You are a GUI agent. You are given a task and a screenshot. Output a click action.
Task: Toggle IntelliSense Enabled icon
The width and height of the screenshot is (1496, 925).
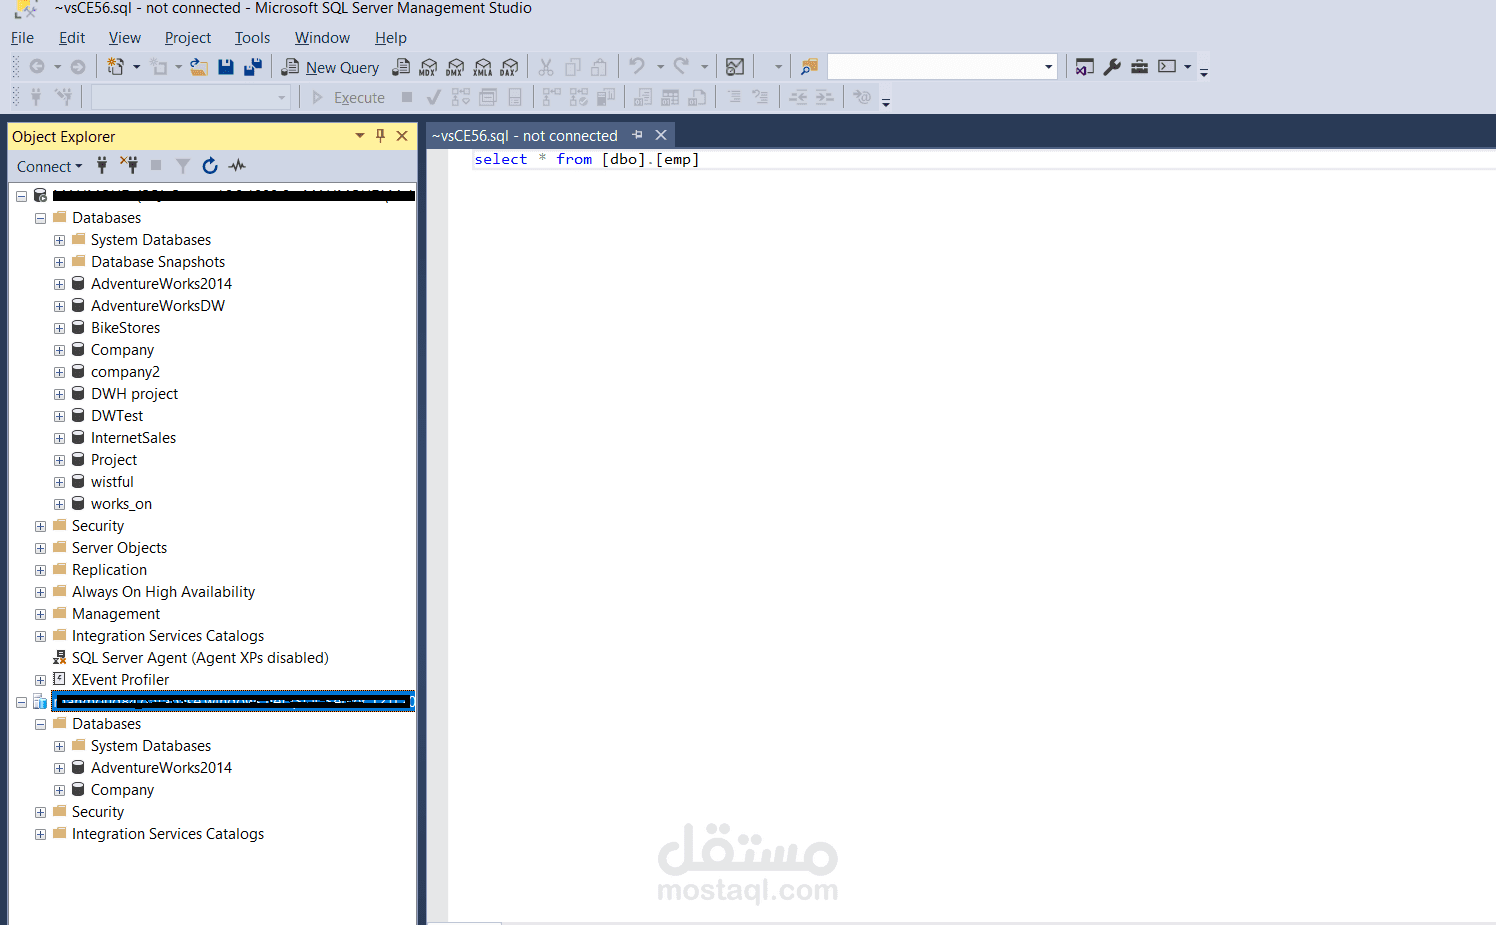(515, 97)
